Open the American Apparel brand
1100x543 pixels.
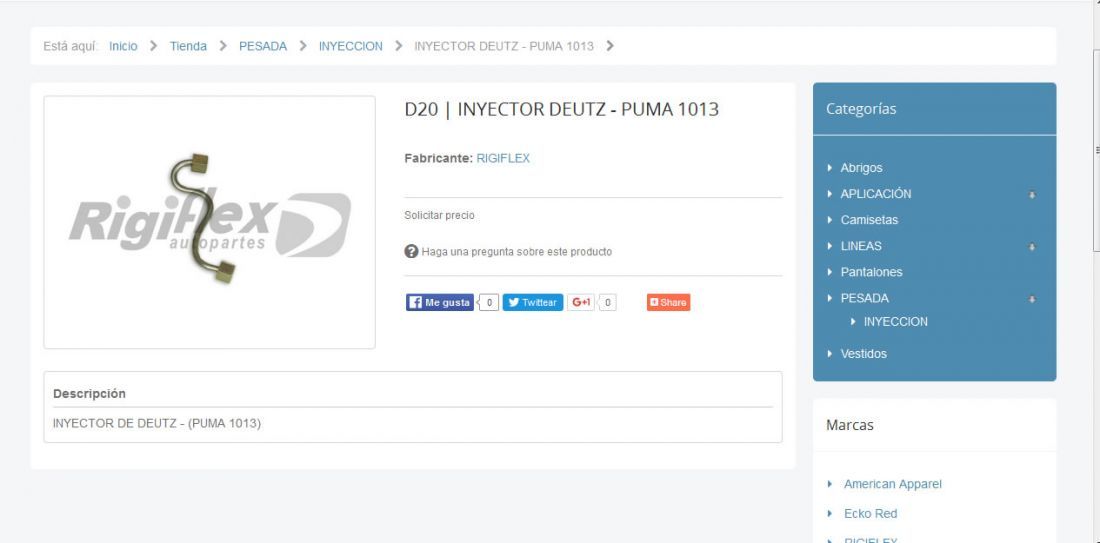[892, 484]
